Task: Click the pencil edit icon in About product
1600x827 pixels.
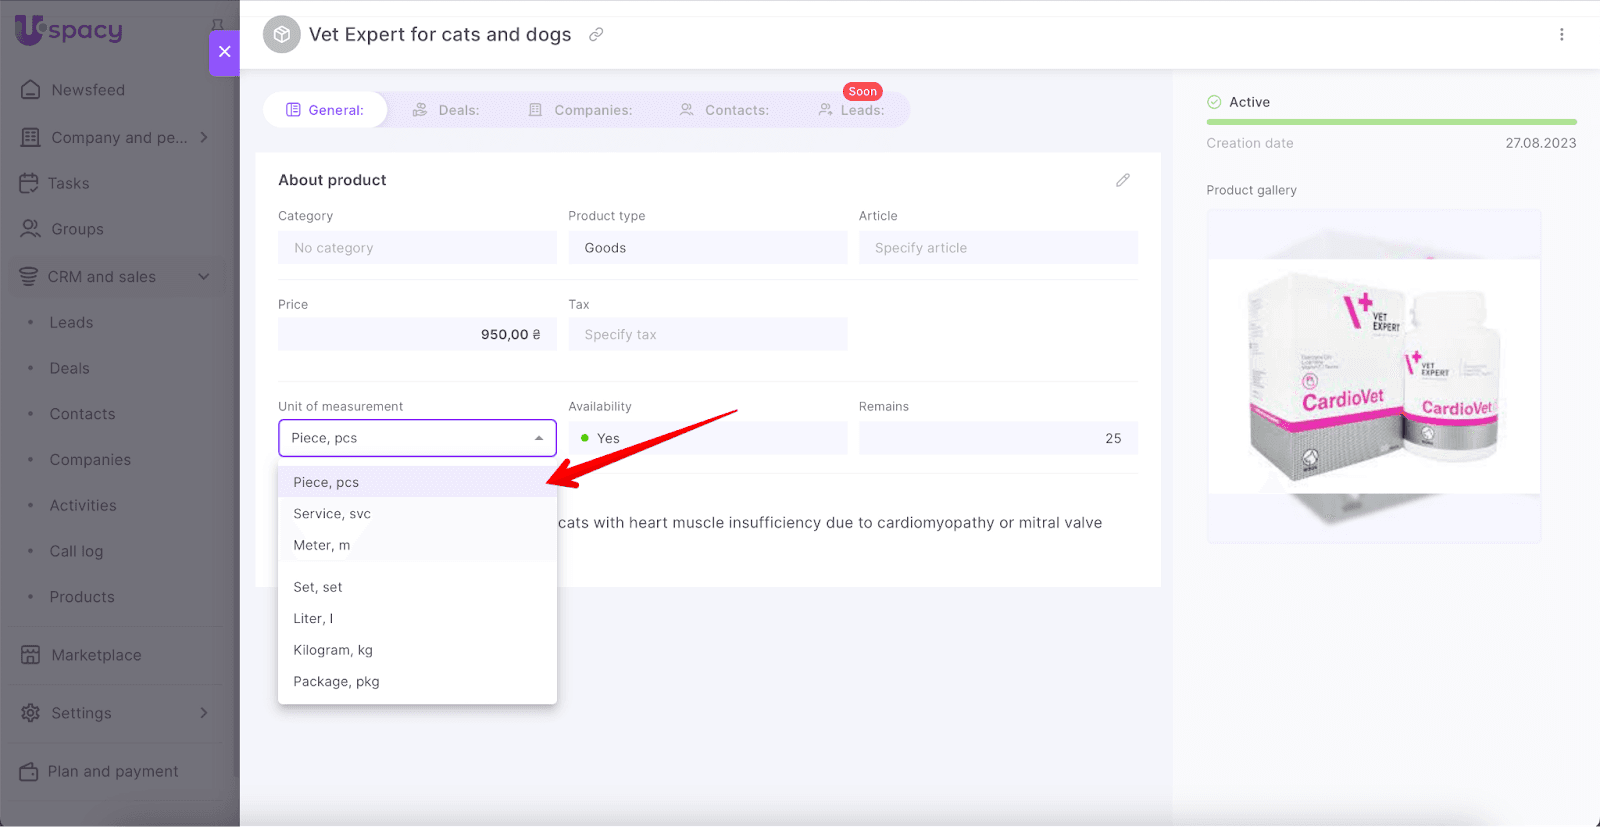Action: tap(1122, 180)
